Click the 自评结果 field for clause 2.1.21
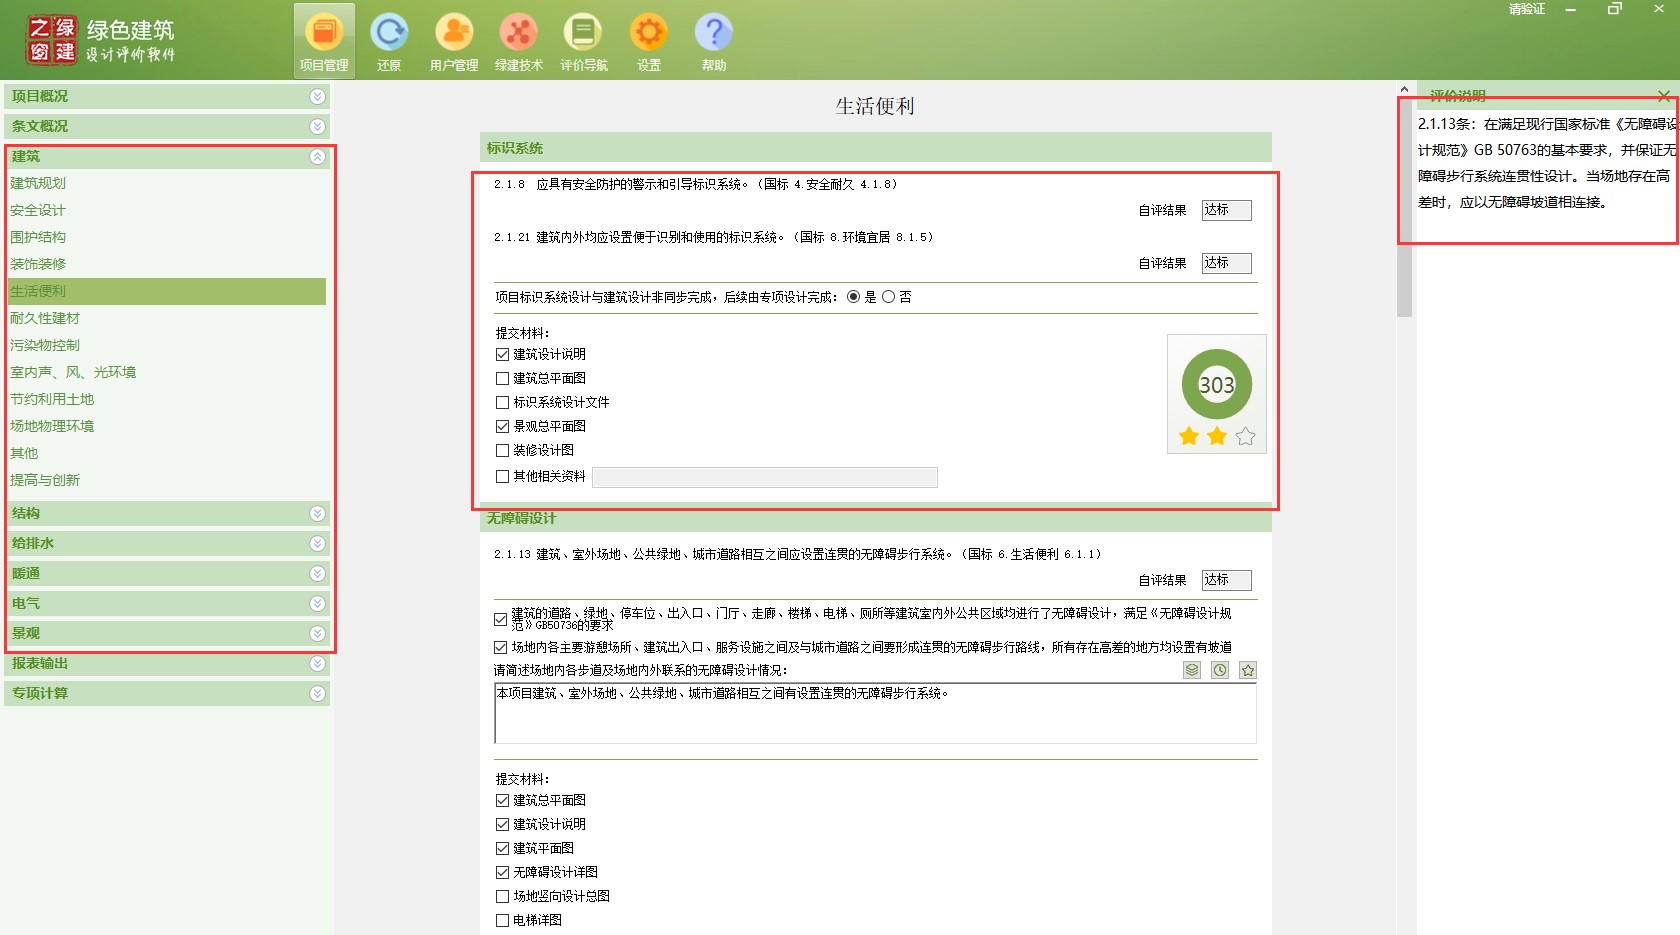Screen dimensions: 1680x935 tap(1227, 263)
